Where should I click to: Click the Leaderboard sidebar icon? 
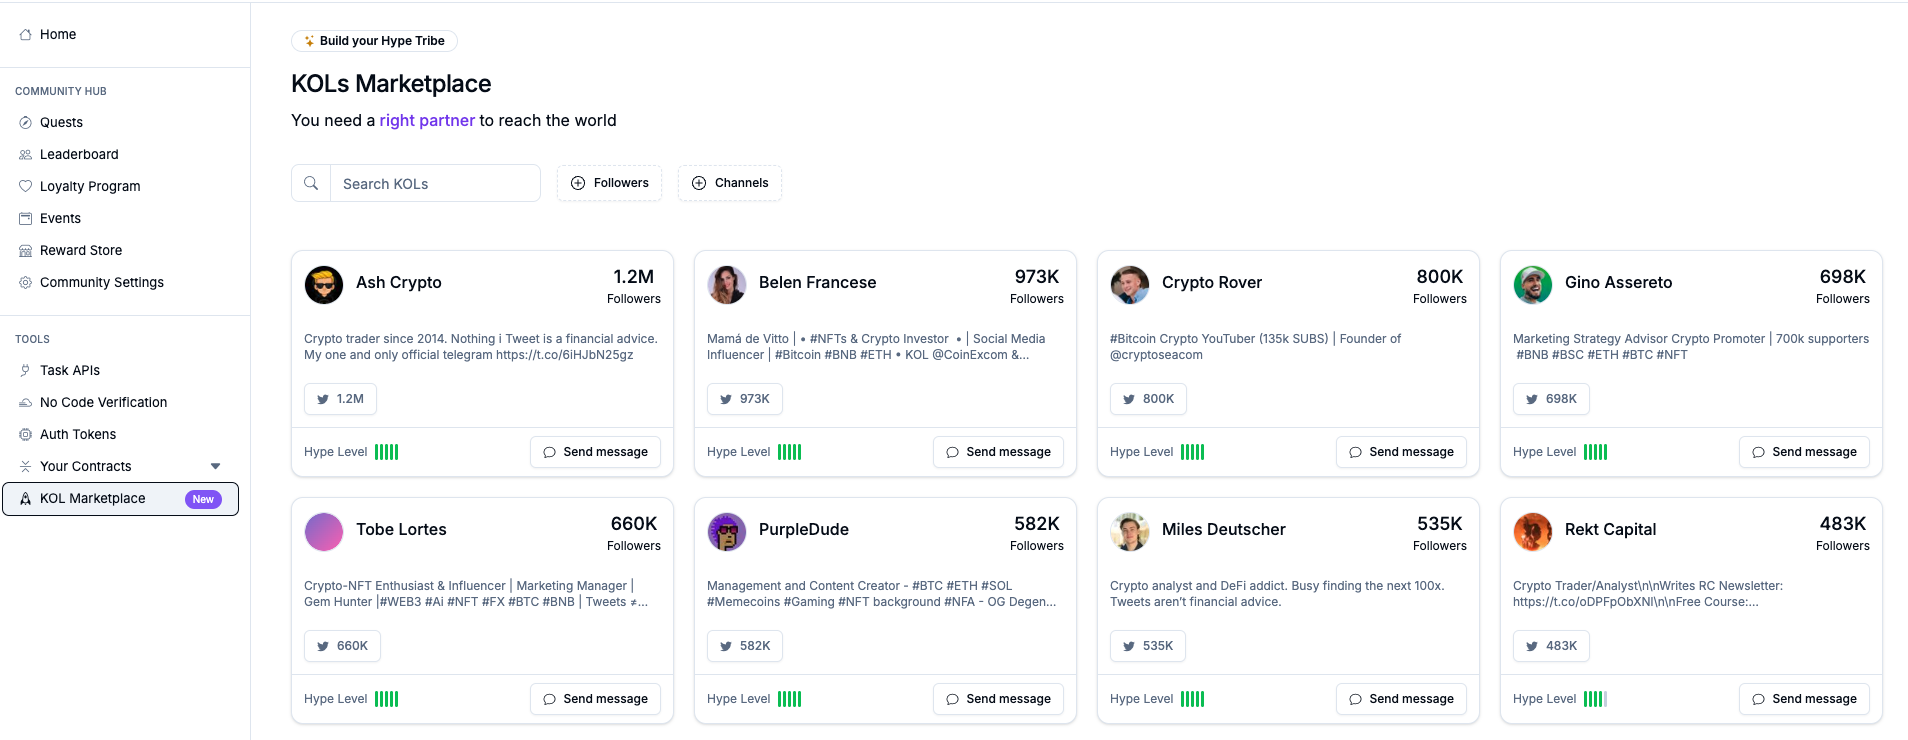tap(26, 154)
